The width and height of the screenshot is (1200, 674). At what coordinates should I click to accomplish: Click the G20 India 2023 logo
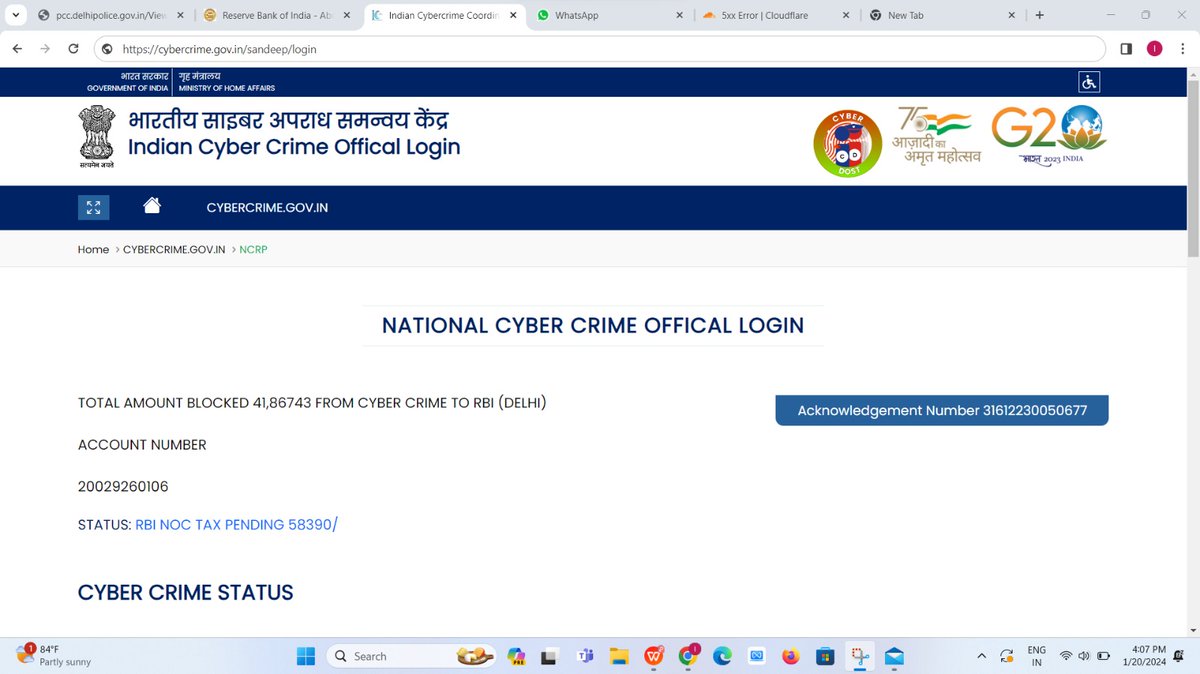[x=1047, y=135]
